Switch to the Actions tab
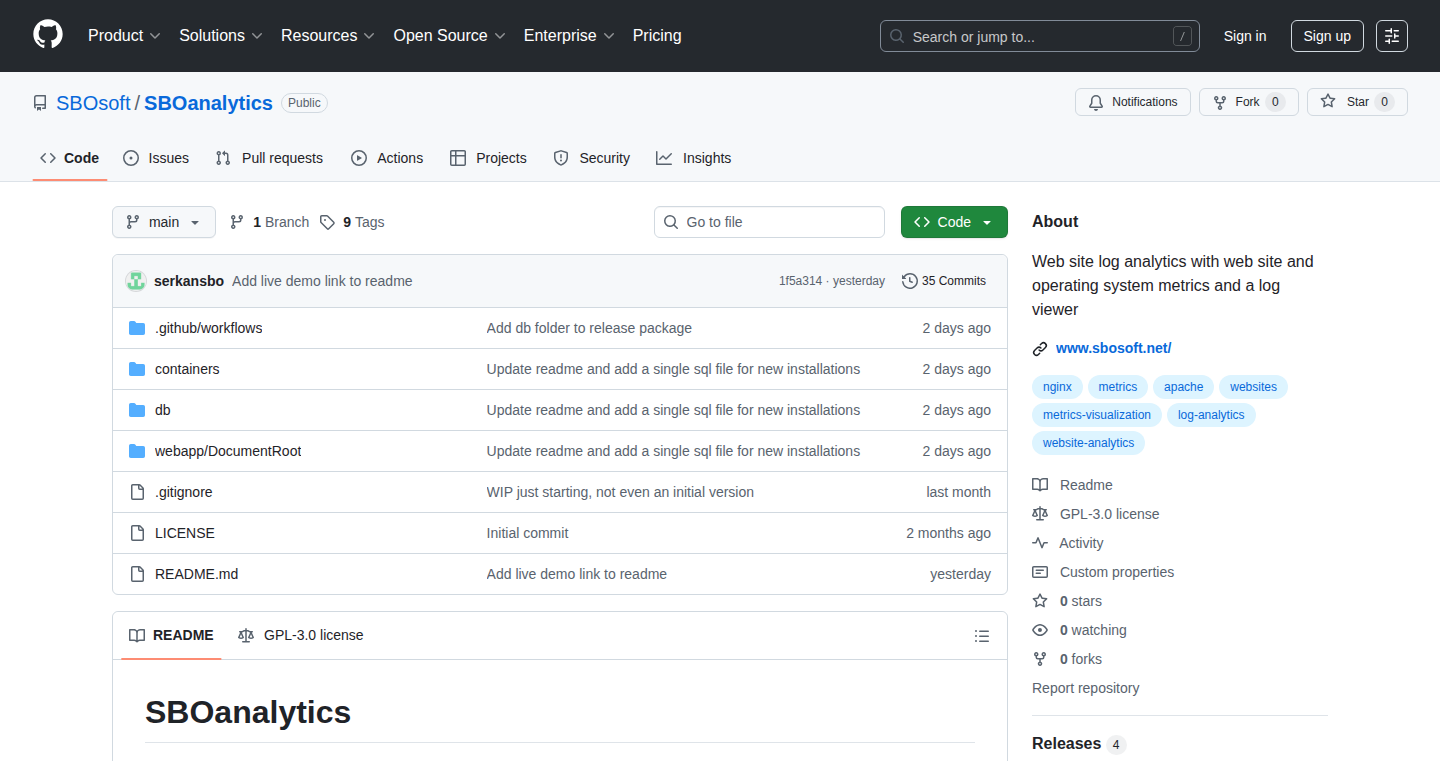 click(387, 158)
